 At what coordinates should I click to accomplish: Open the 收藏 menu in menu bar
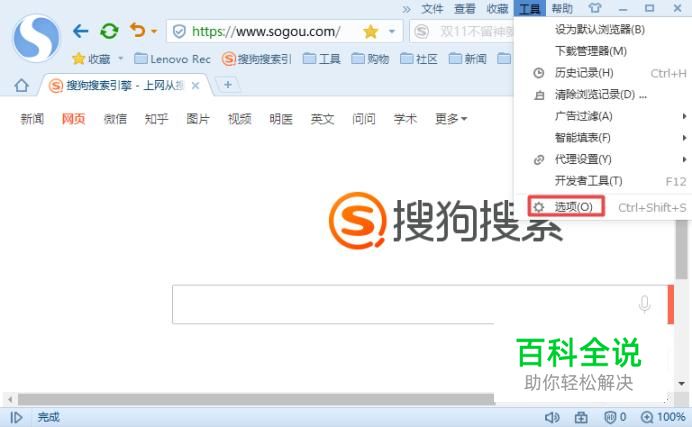[497, 9]
